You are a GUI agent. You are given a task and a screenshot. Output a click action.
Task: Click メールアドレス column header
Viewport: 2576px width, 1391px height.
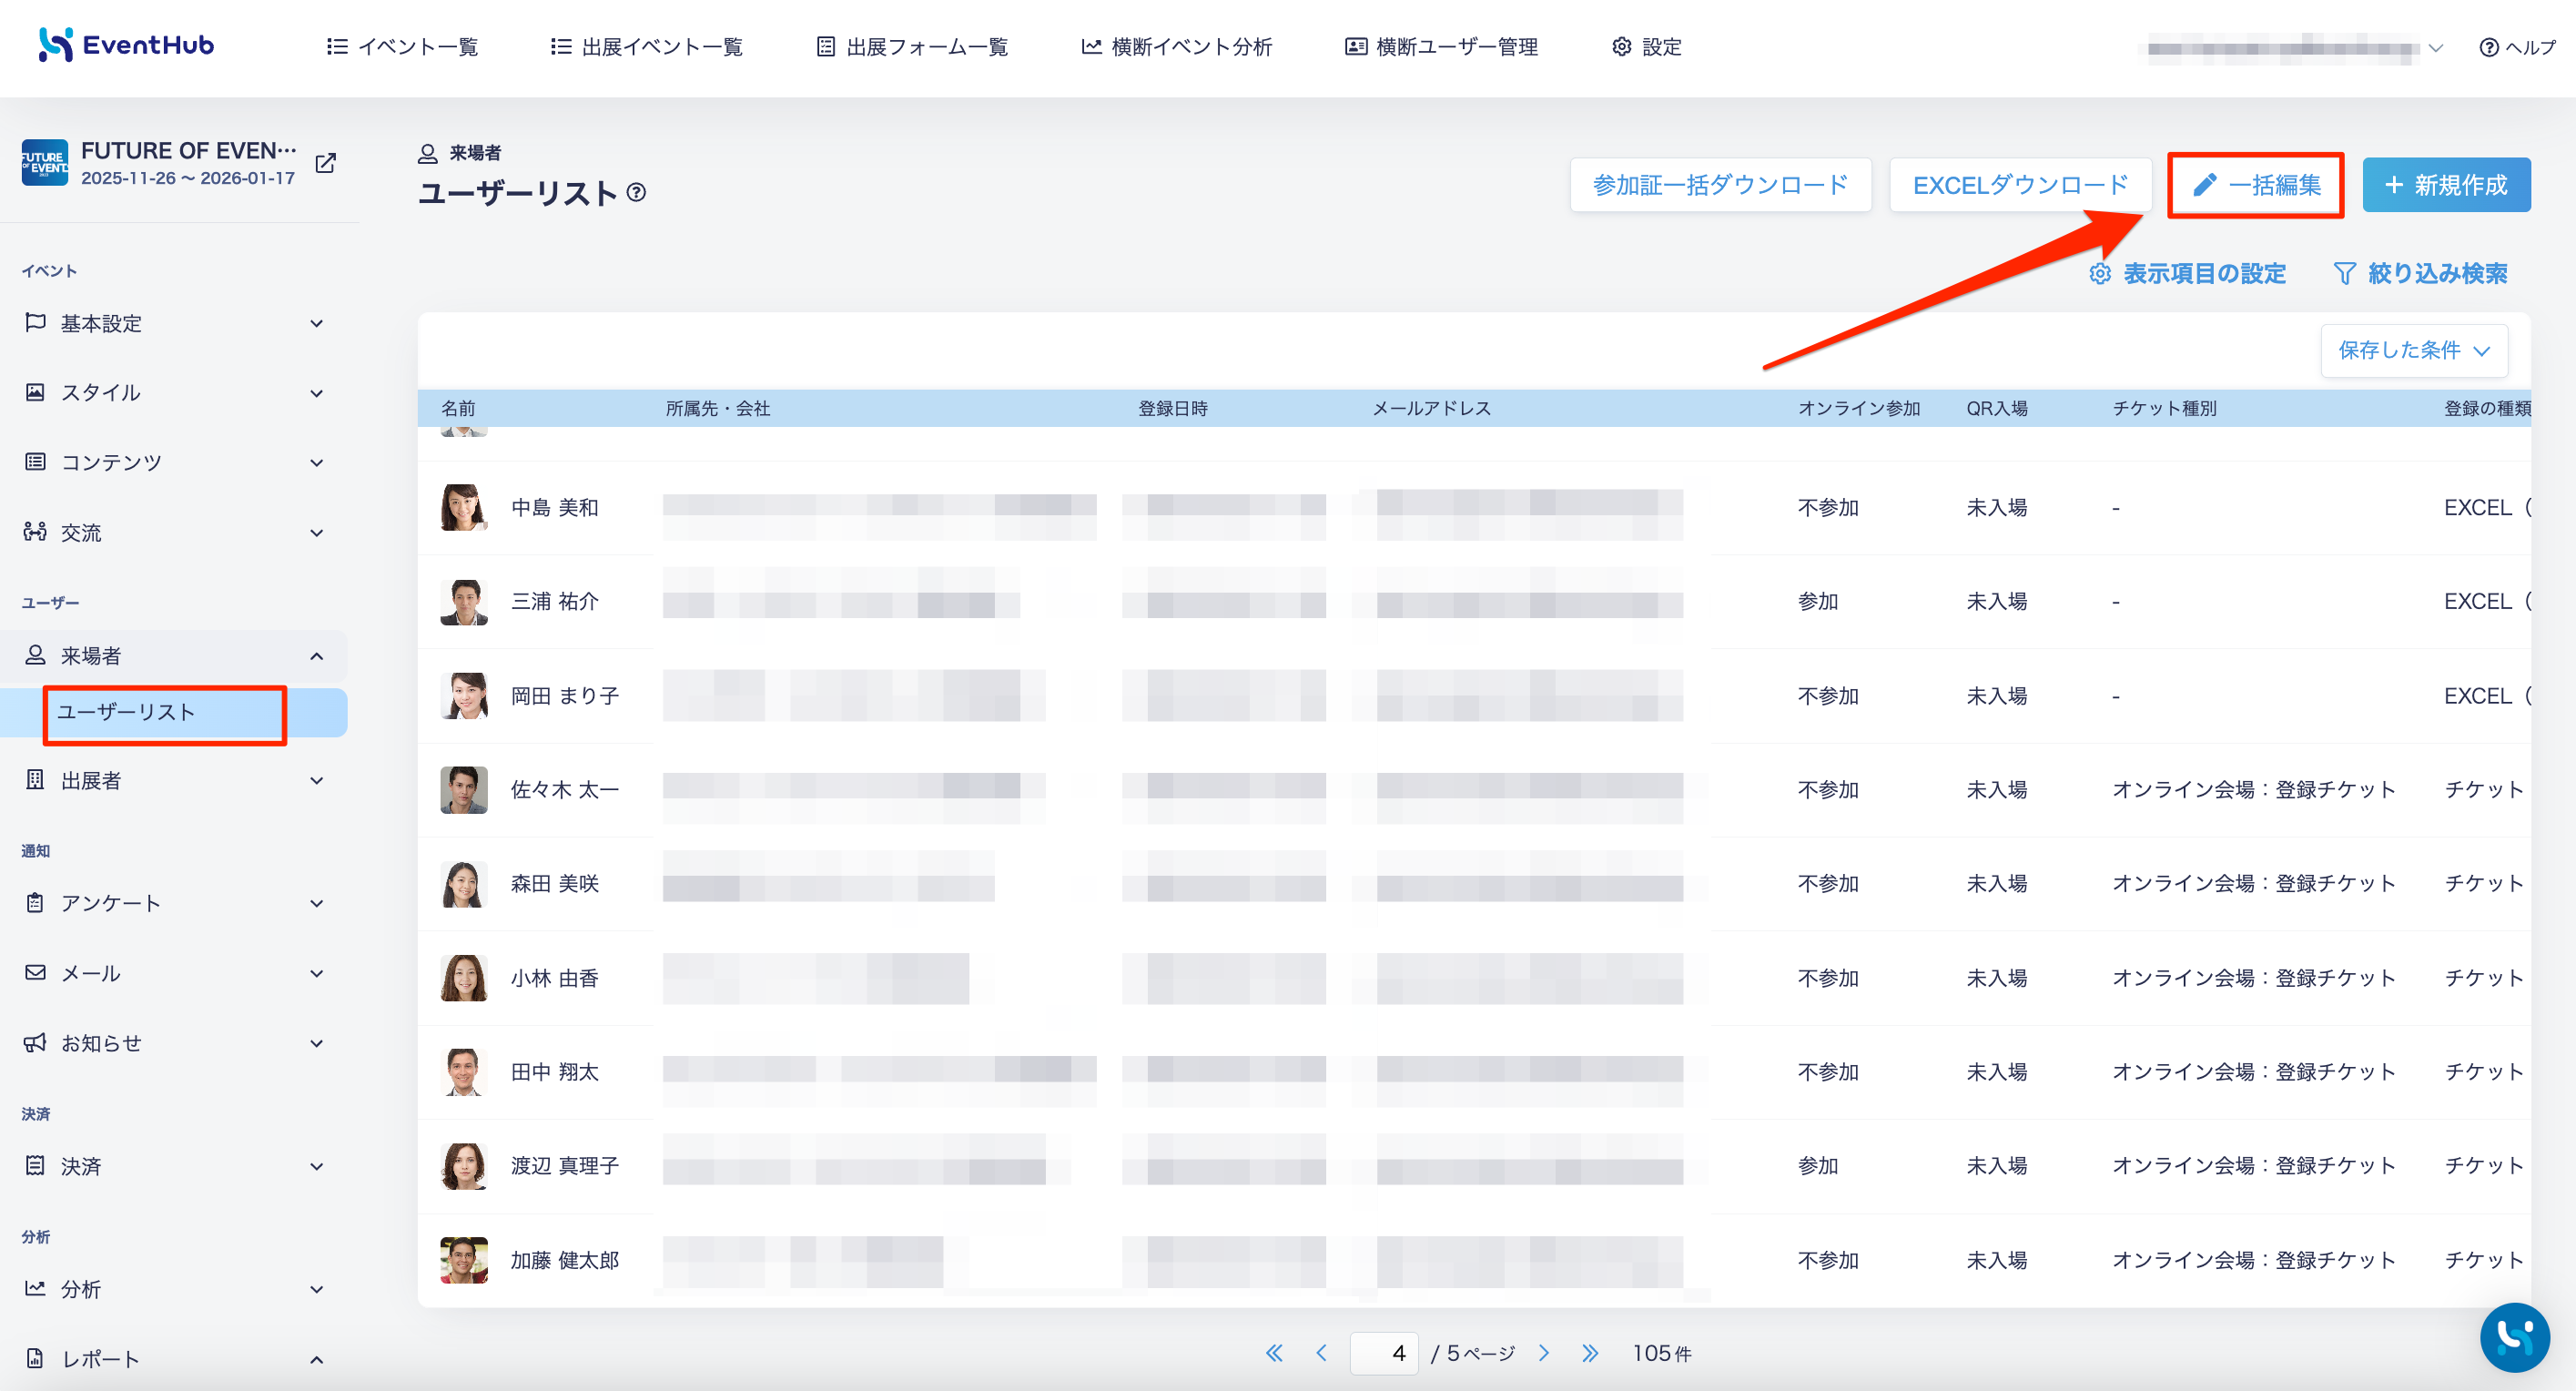coord(1431,408)
